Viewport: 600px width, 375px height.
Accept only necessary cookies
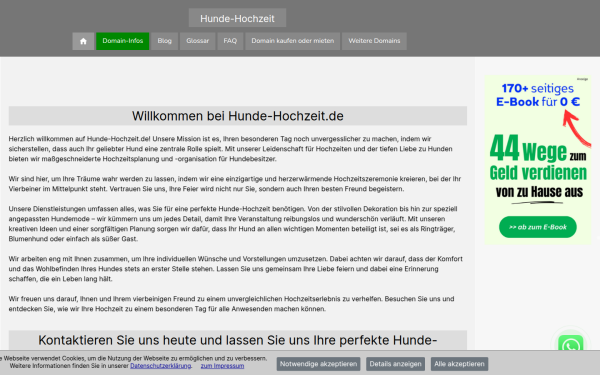[x=318, y=364]
